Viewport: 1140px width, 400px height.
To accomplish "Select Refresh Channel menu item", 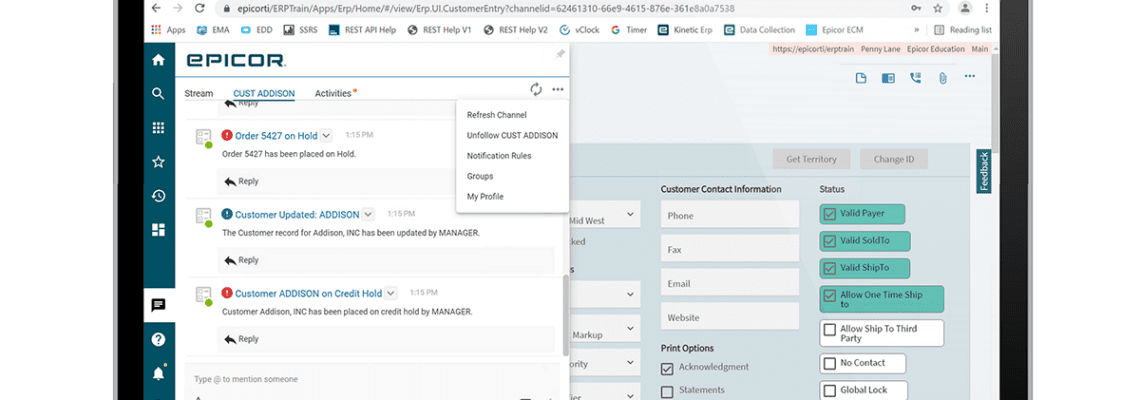I will point(497,115).
